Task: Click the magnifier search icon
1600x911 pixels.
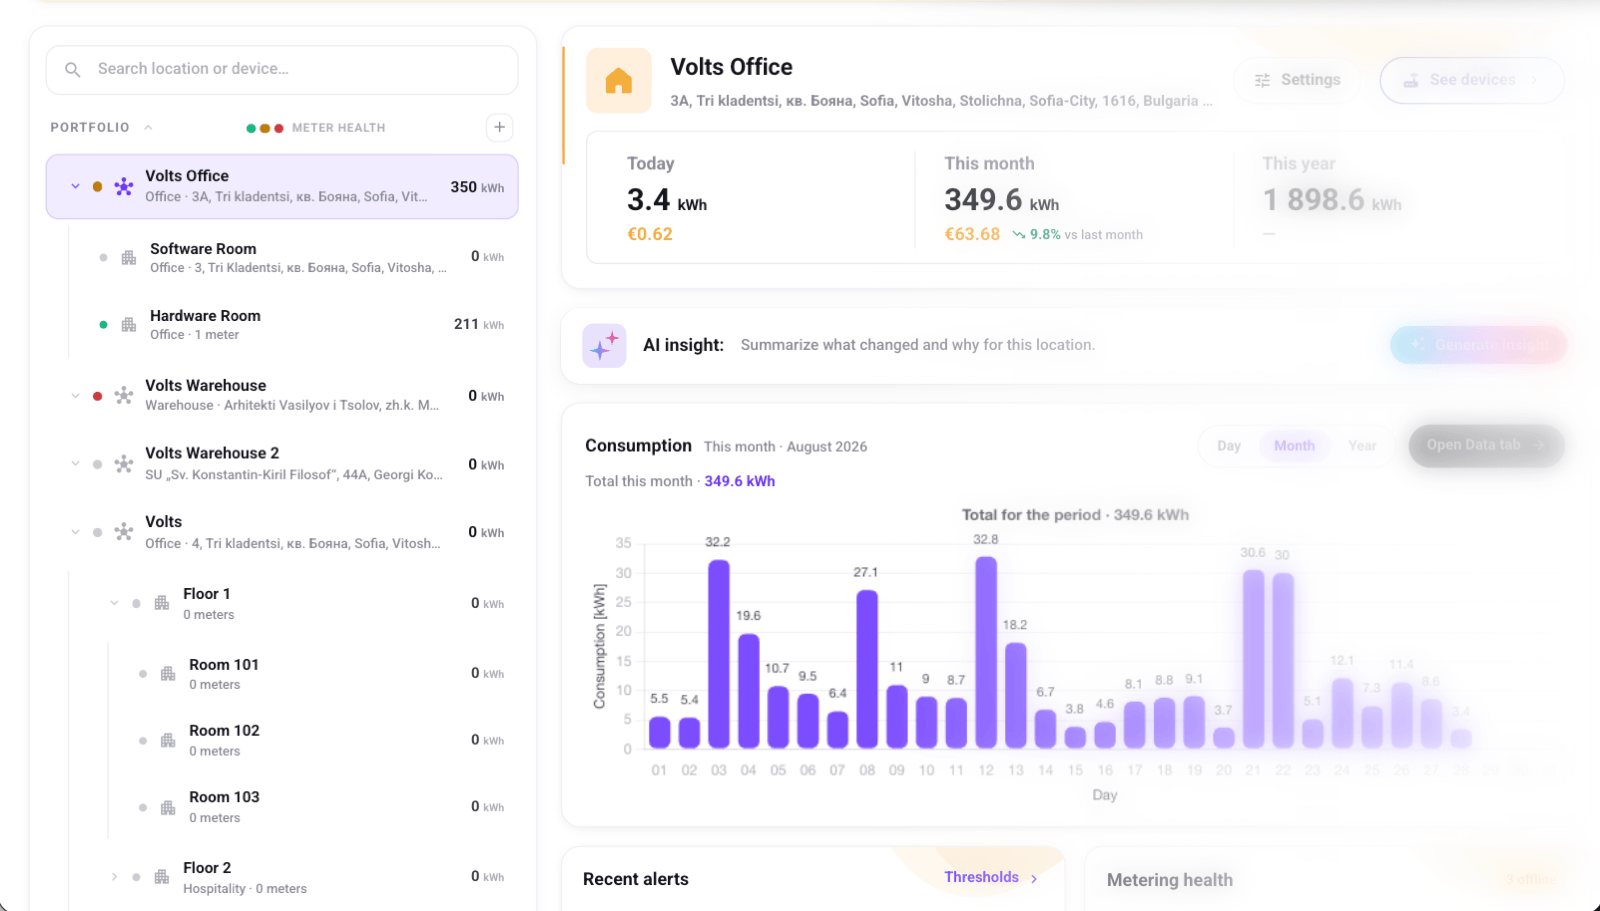Action: point(73,70)
